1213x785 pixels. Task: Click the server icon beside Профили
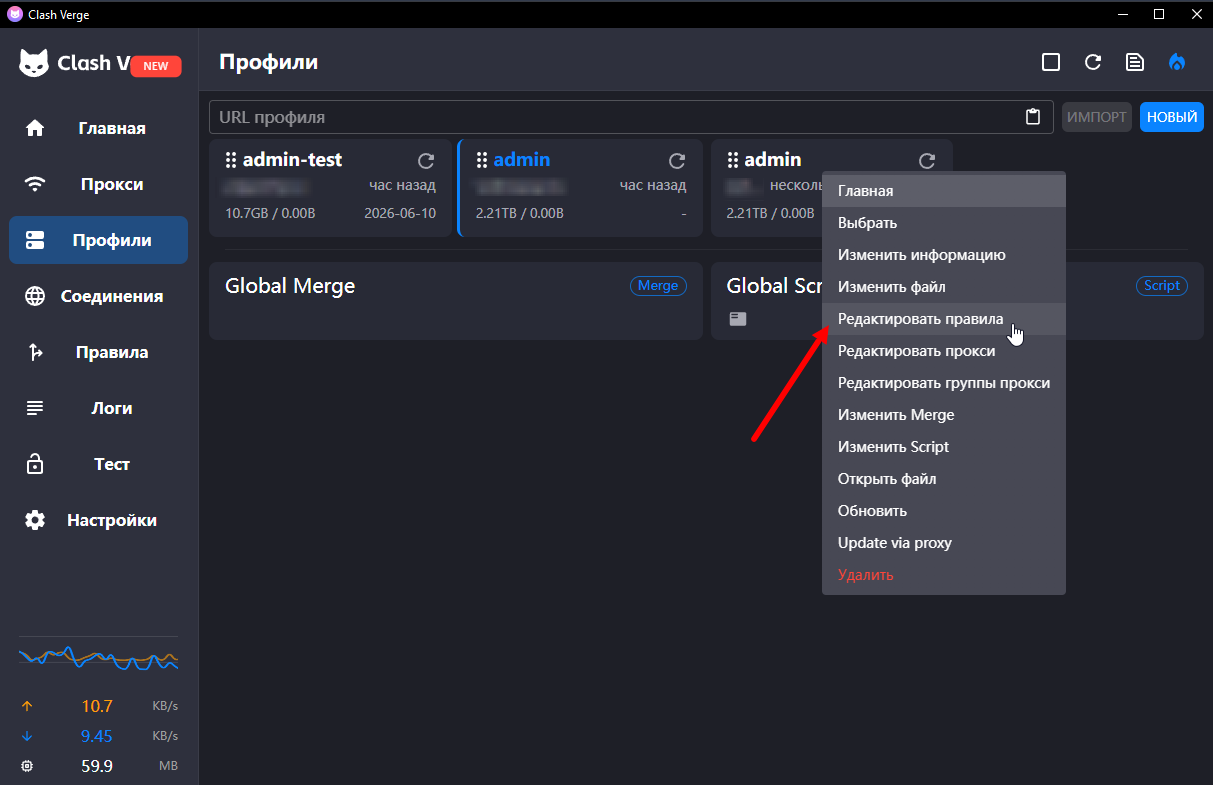coord(35,240)
